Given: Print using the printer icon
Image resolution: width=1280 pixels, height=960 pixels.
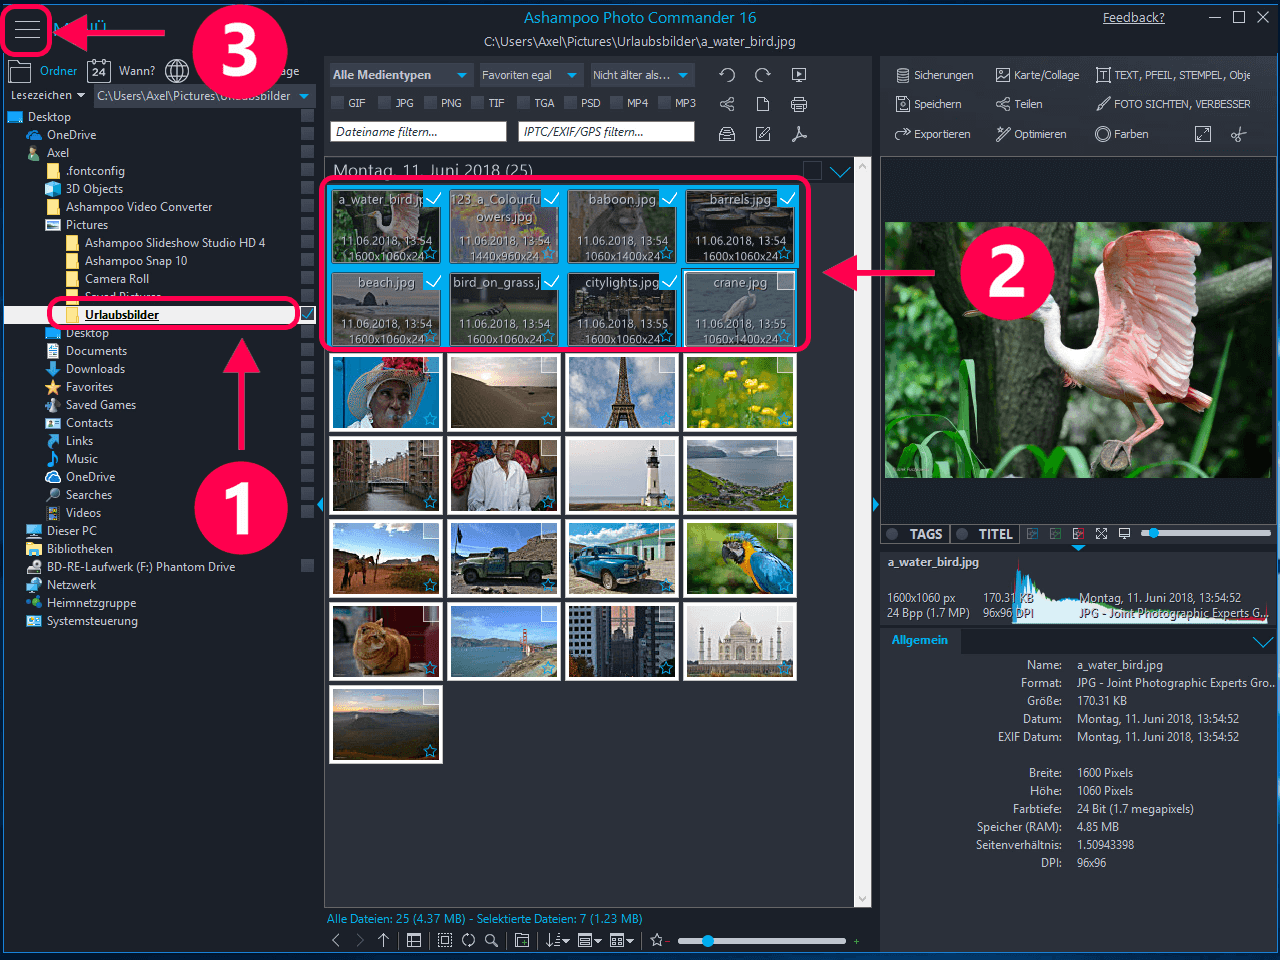Looking at the screenshot, I should (799, 104).
